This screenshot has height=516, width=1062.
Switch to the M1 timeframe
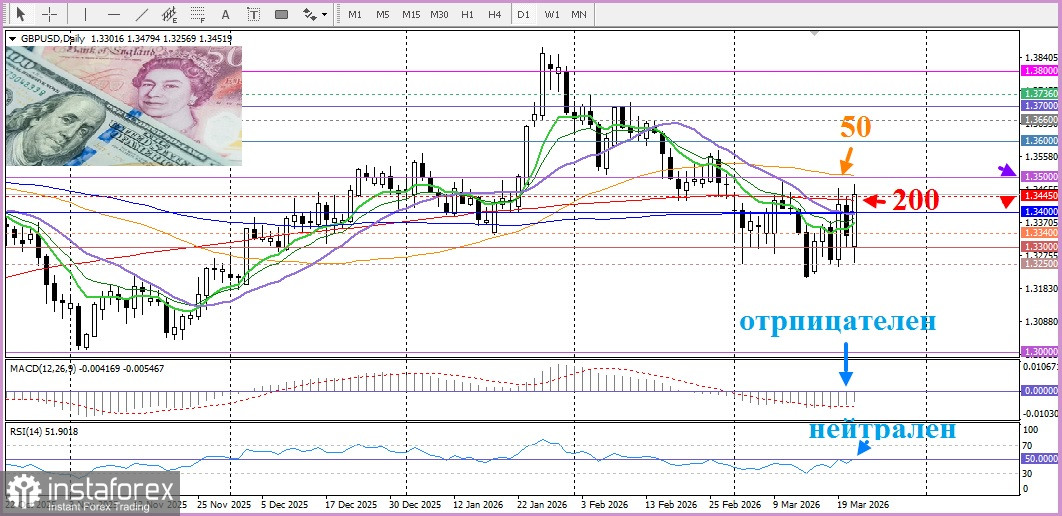tap(355, 14)
